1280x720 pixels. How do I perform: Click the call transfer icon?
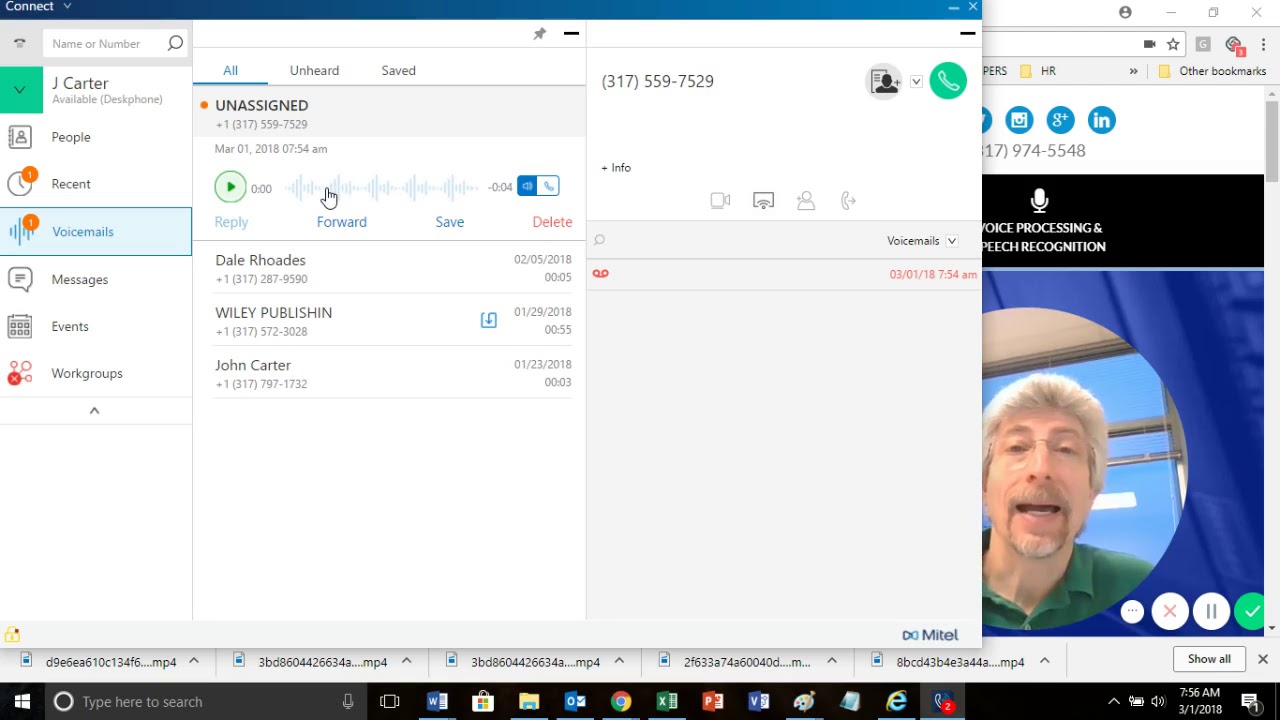point(848,201)
